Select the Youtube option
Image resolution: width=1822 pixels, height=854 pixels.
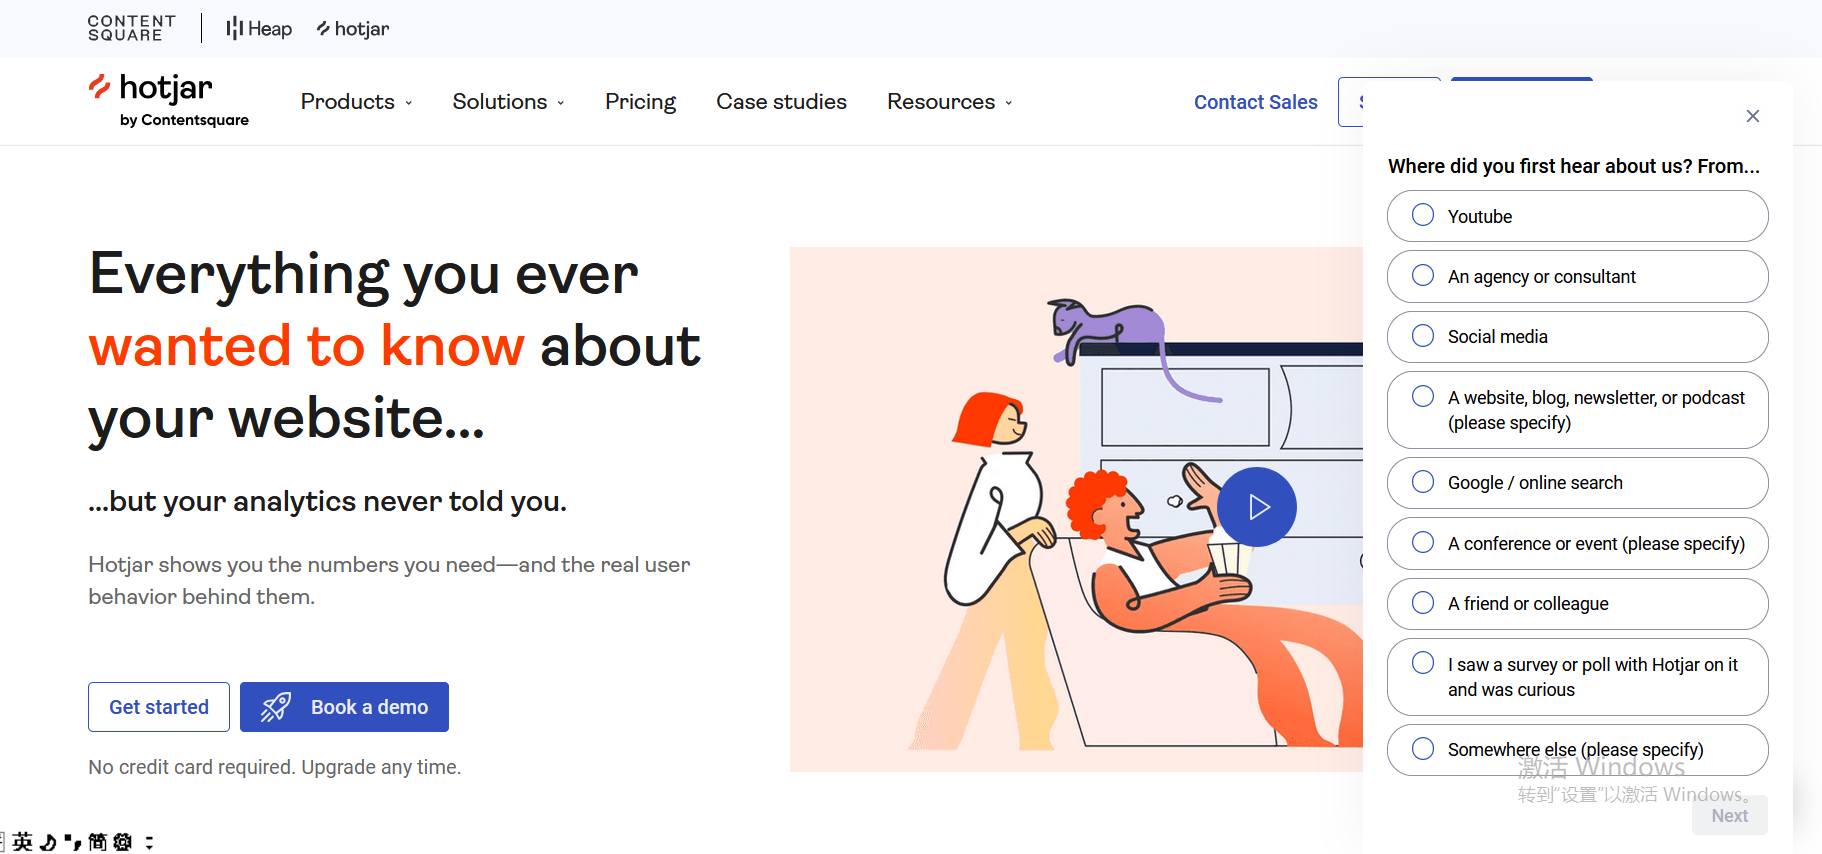[x=1577, y=216]
